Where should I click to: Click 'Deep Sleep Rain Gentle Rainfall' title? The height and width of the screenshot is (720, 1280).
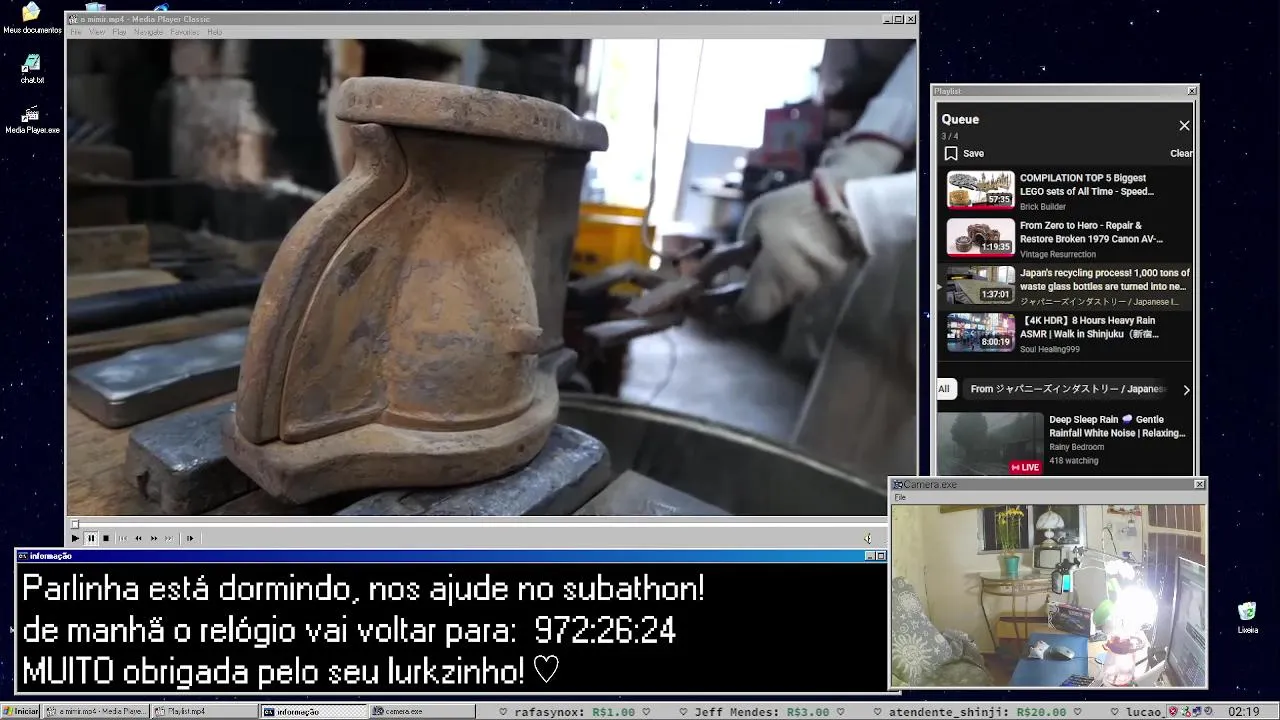(1117, 426)
